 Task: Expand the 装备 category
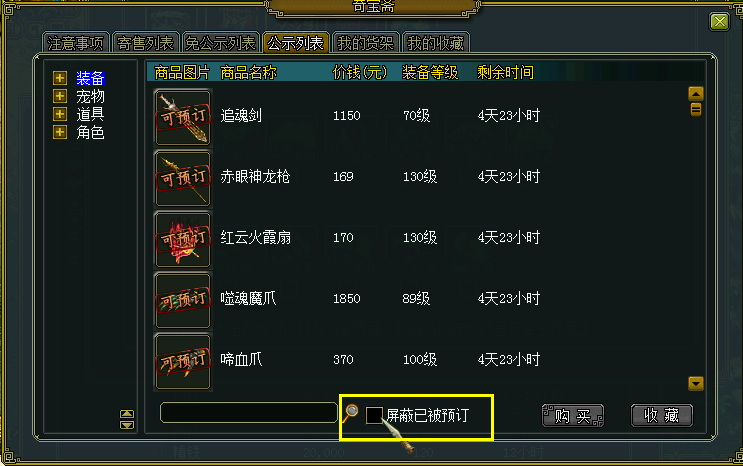(60, 78)
